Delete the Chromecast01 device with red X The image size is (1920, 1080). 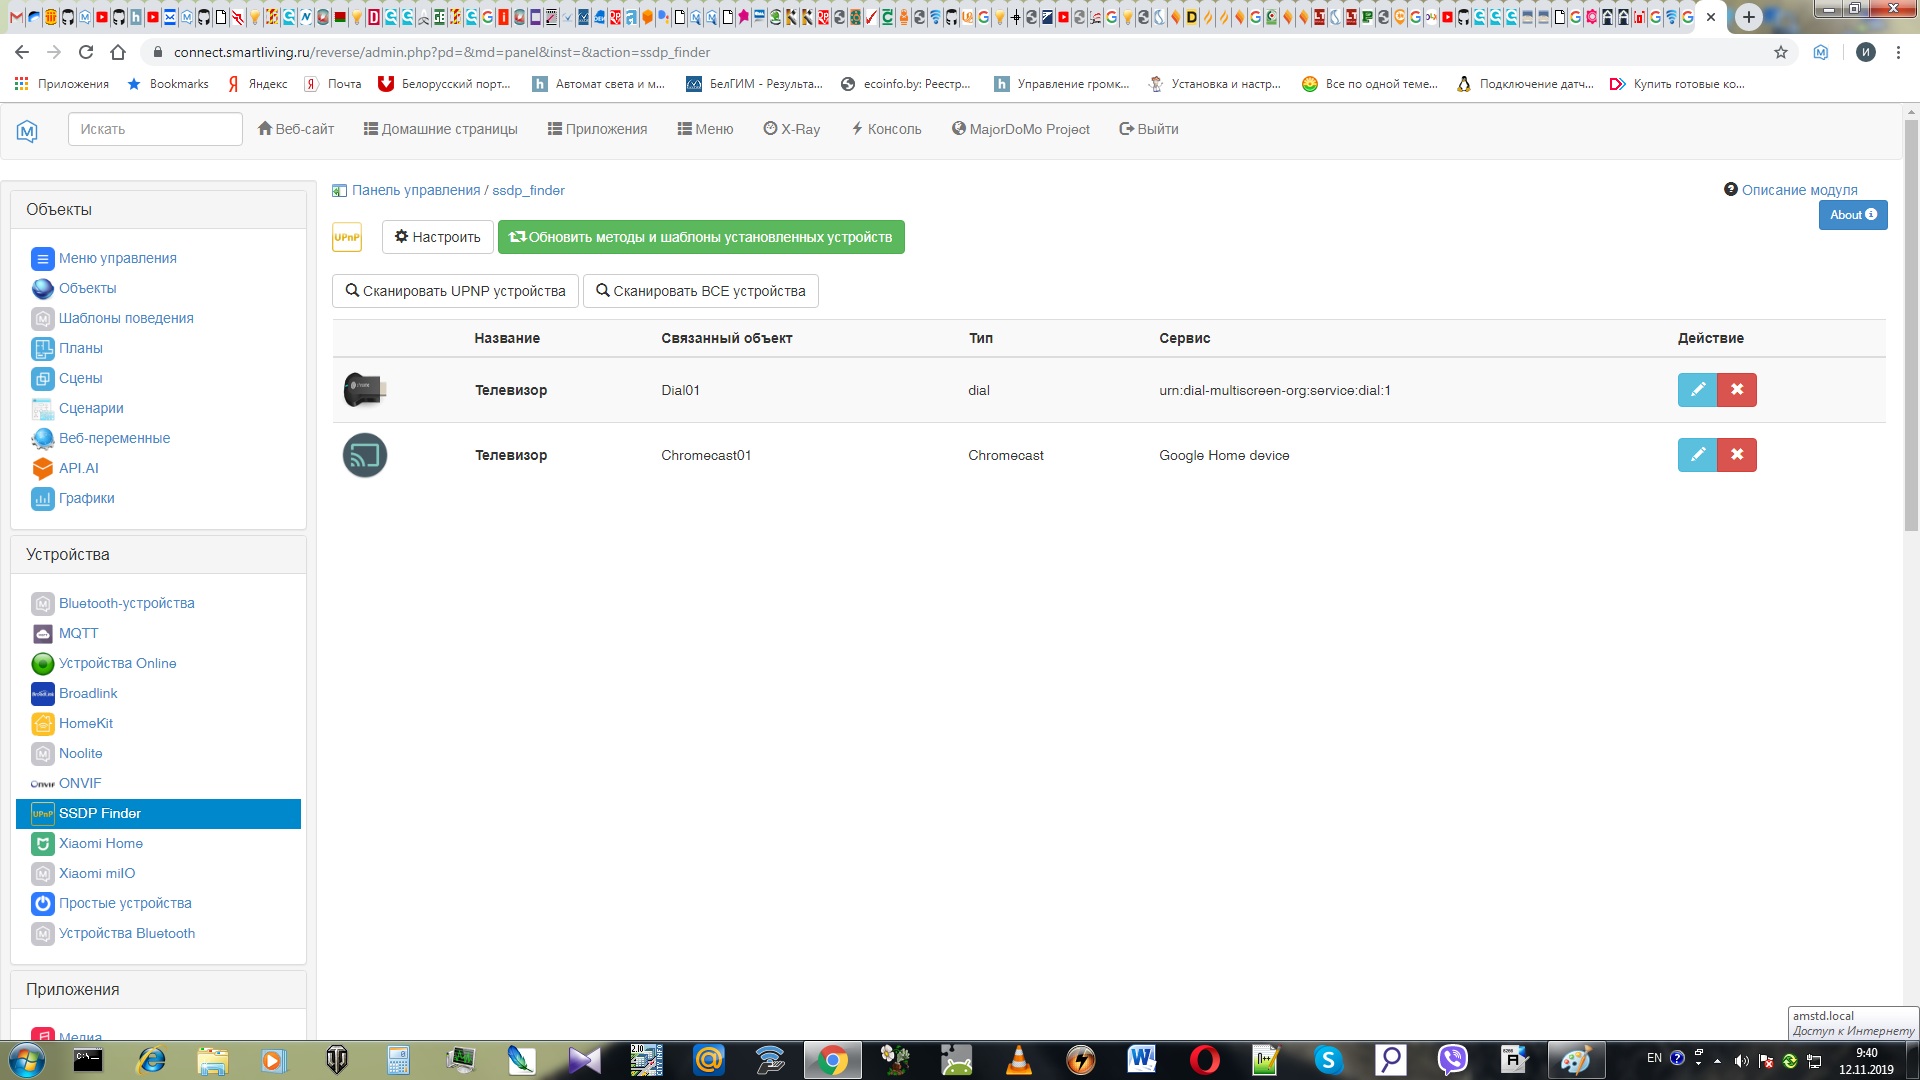[1737, 455]
